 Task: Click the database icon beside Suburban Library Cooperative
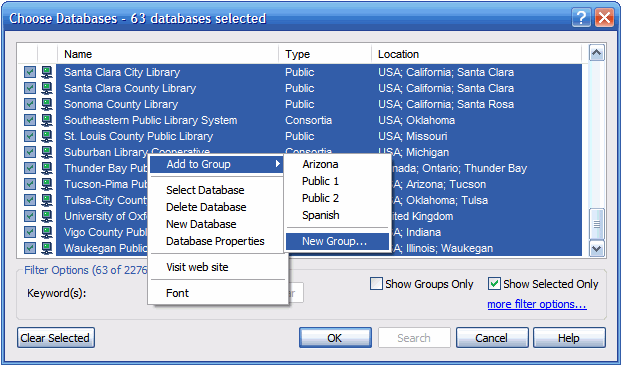(x=47, y=152)
